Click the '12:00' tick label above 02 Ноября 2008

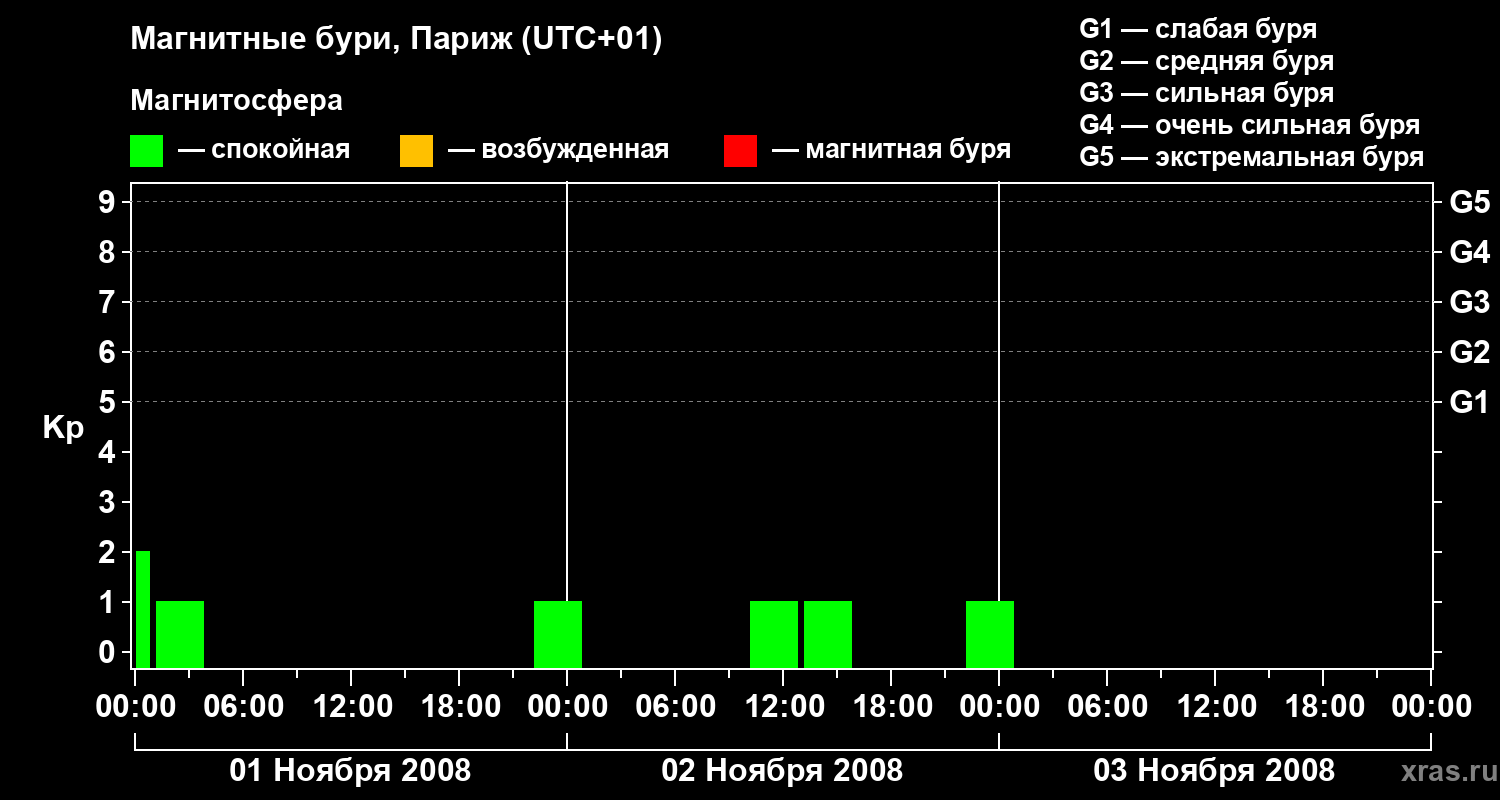click(x=783, y=706)
